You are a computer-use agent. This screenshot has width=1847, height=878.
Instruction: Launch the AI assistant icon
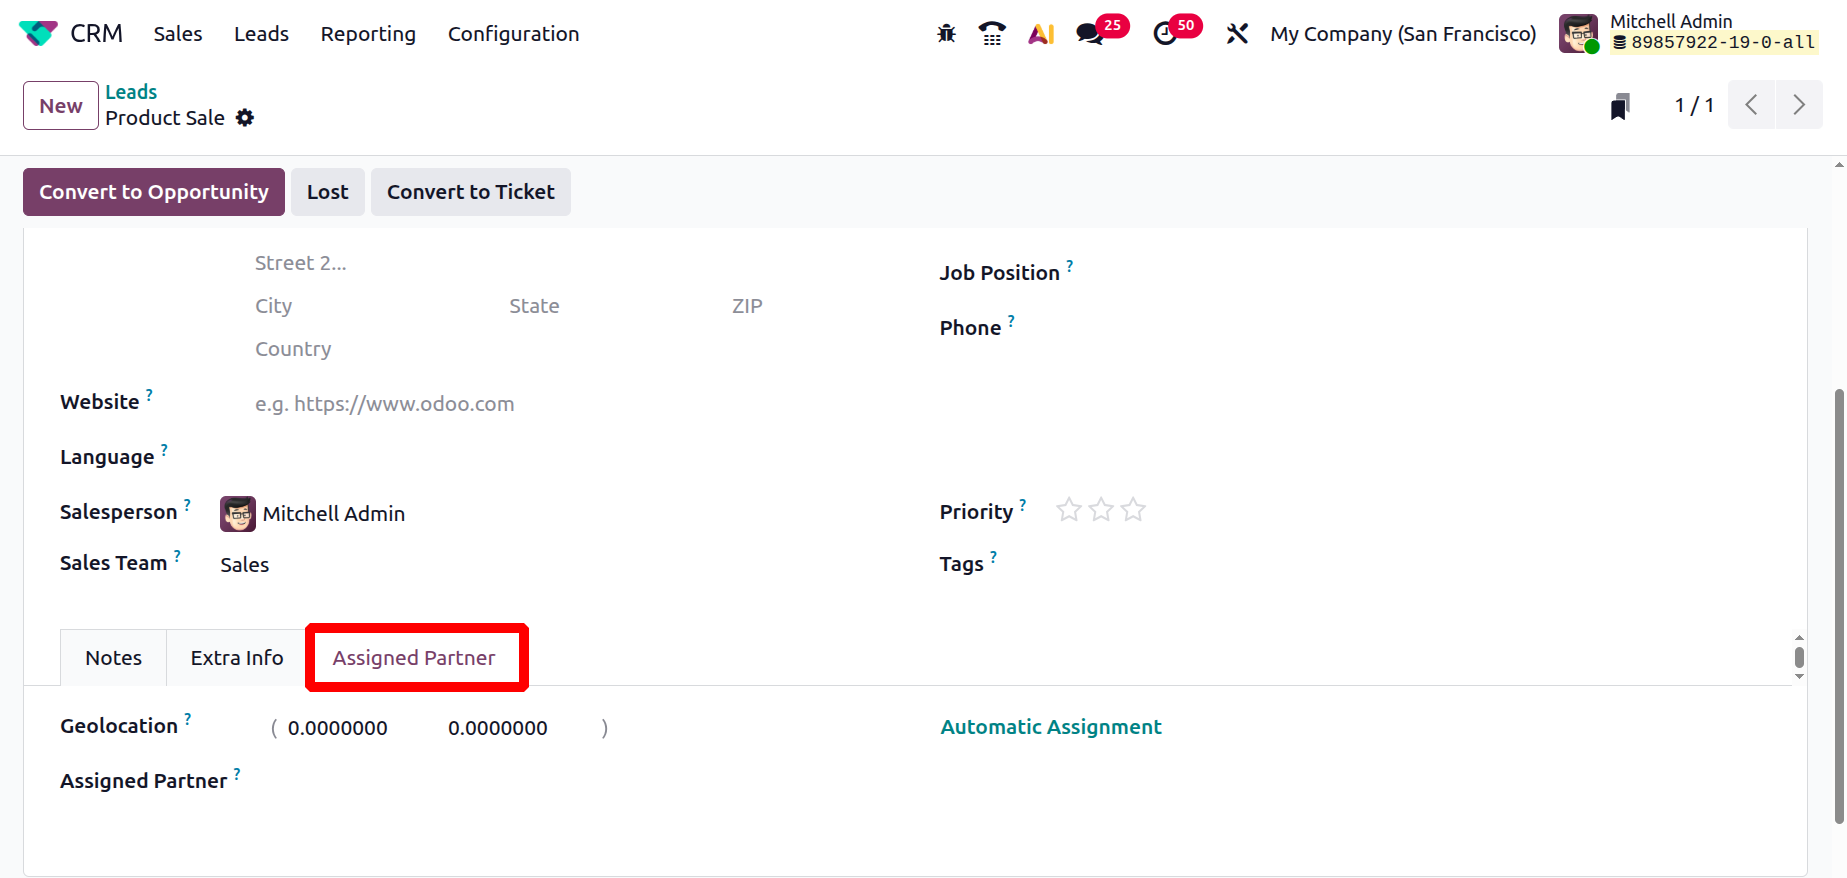[1041, 34]
